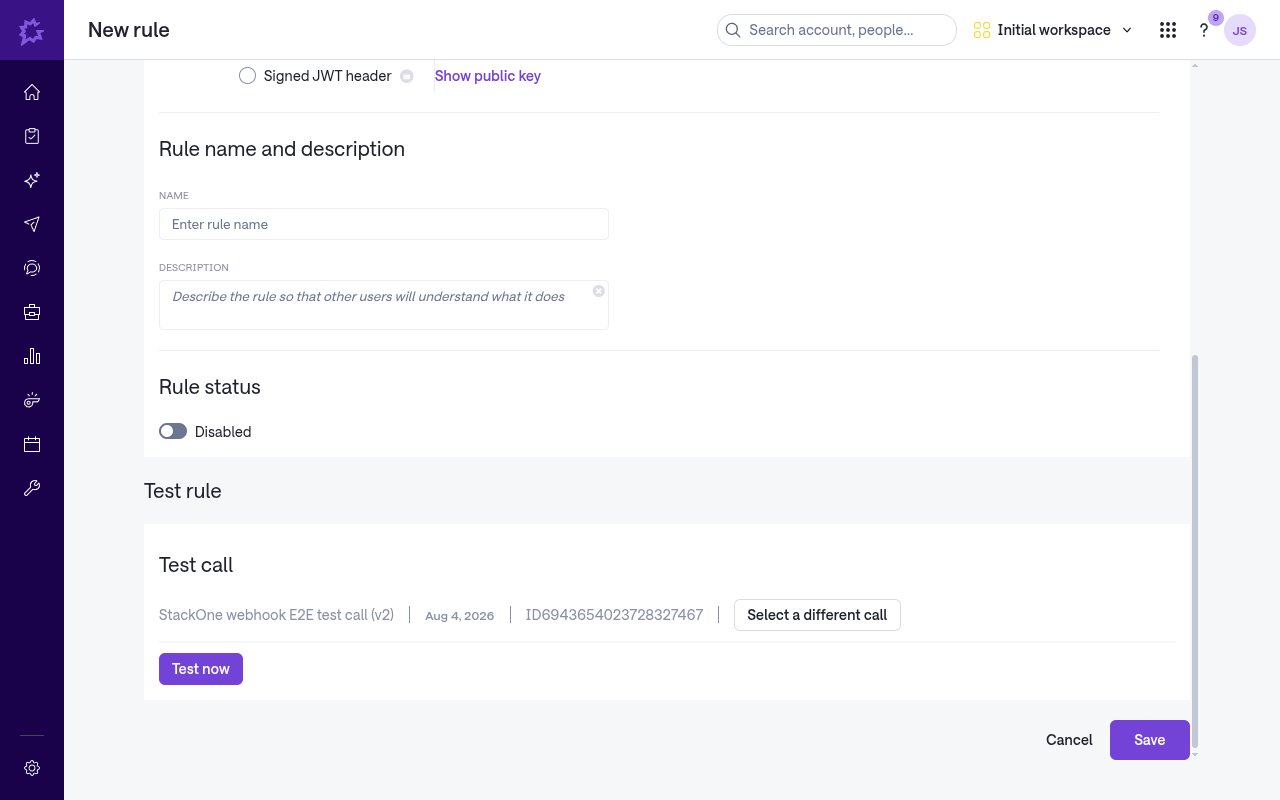The width and height of the screenshot is (1280, 800).
Task: Click the Test rule heading
Action: [x=183, y=491]
